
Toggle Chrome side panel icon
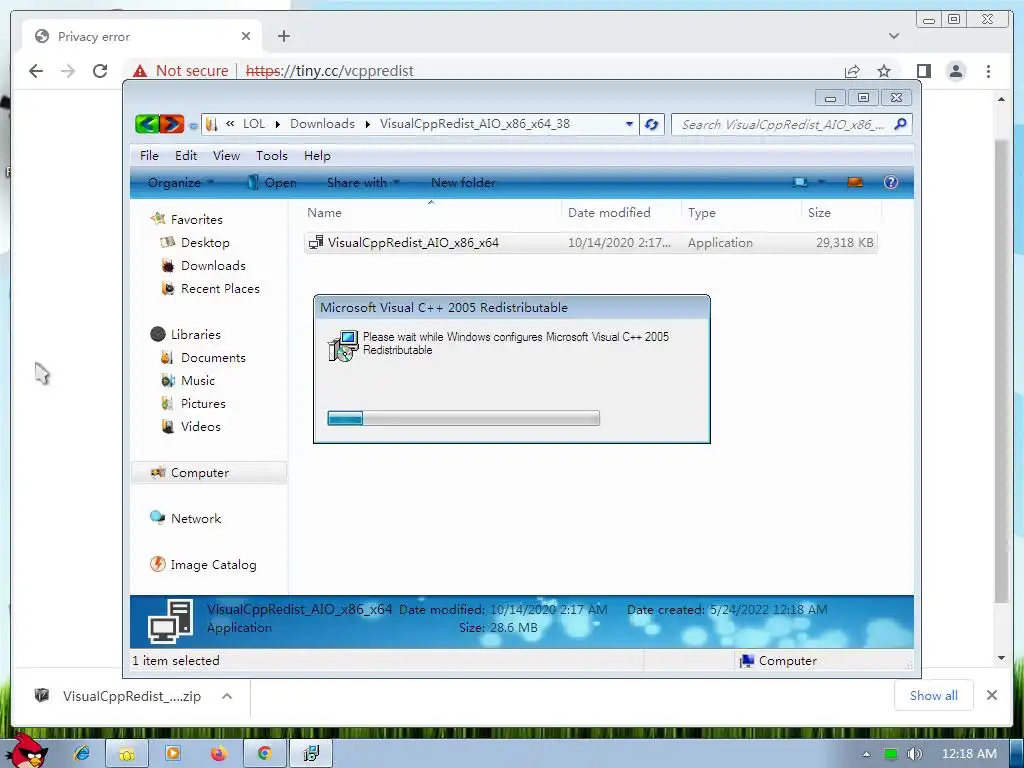[x=923, y=71]
